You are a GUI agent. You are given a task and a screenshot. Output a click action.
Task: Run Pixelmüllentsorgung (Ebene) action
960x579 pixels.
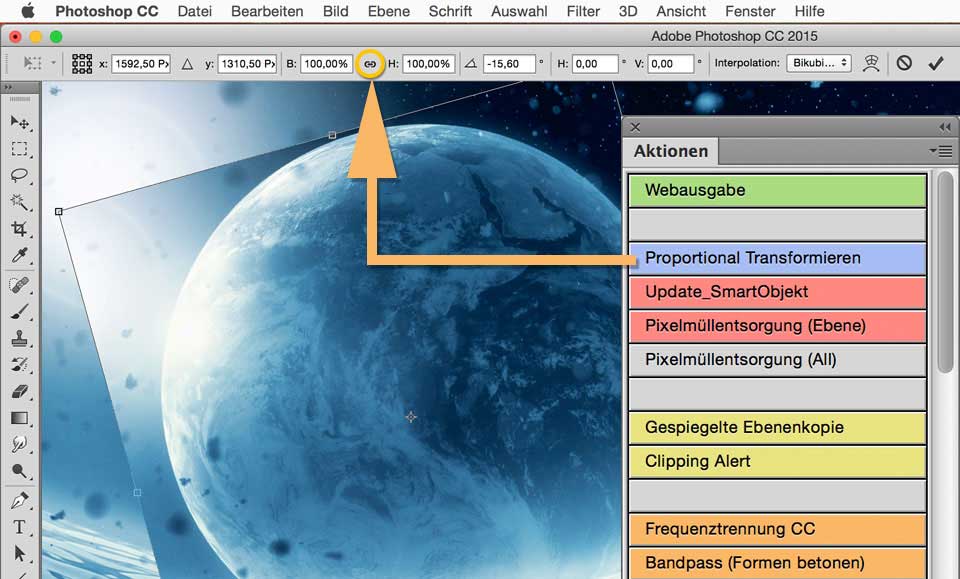[777, 326]
